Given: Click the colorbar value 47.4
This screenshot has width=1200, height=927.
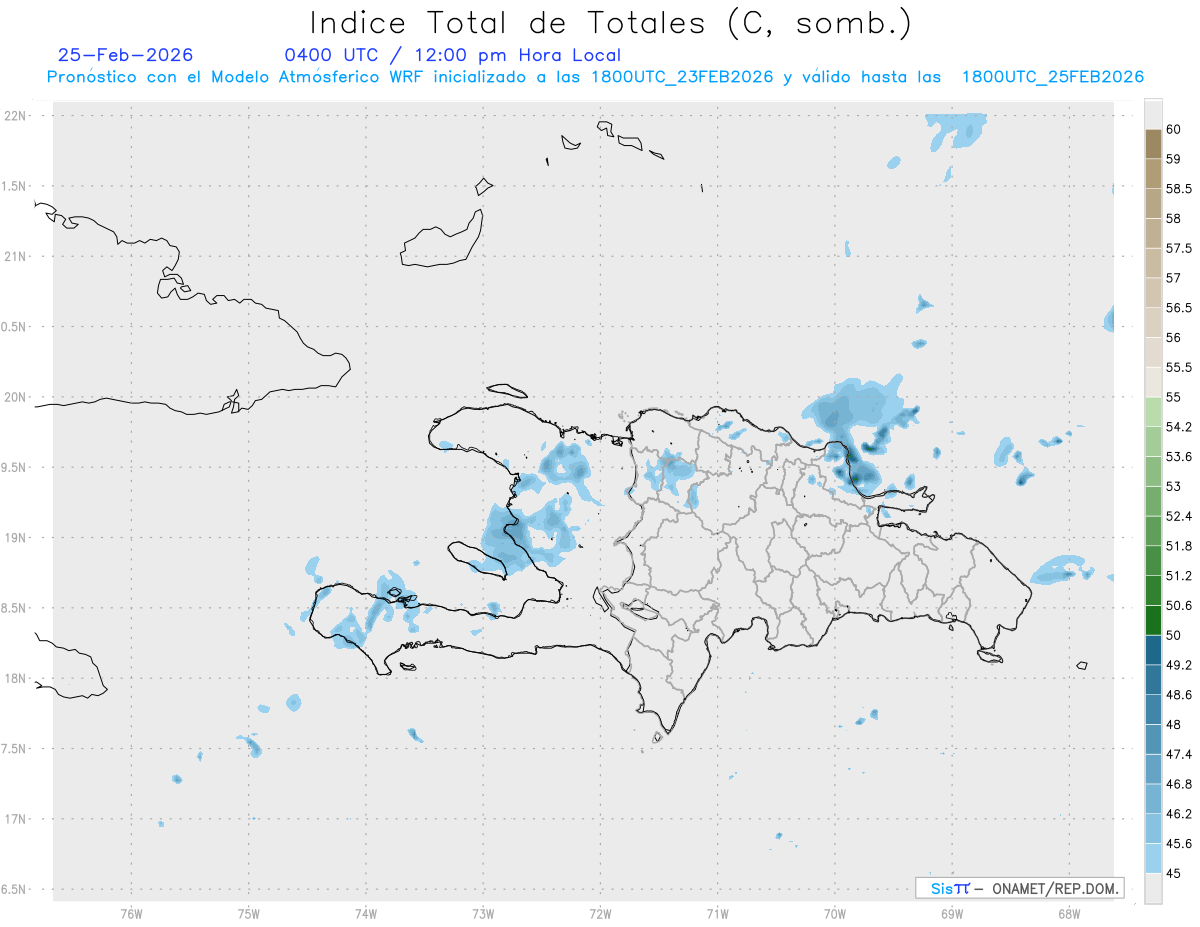Looking at the screenshot, I should click(1179, 754).
